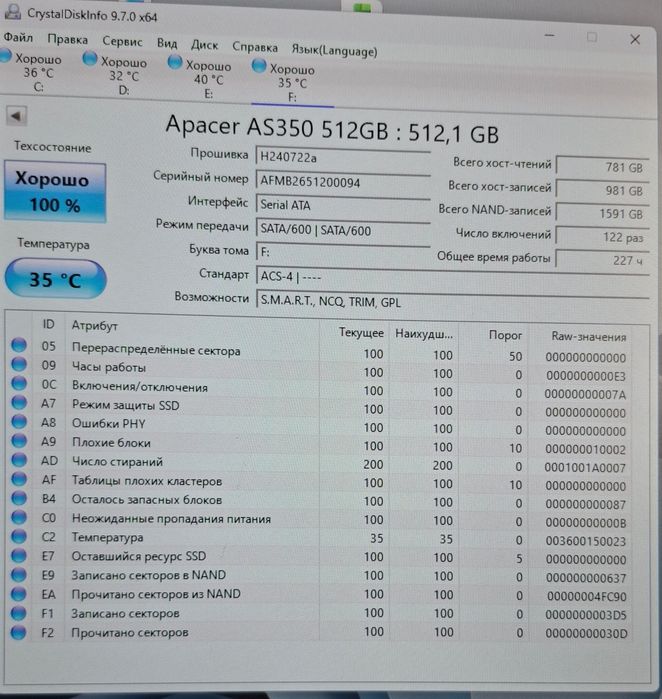The image size is (662, 699).
Task: Open the Файл menu
Action: click(x=18, y=37)
